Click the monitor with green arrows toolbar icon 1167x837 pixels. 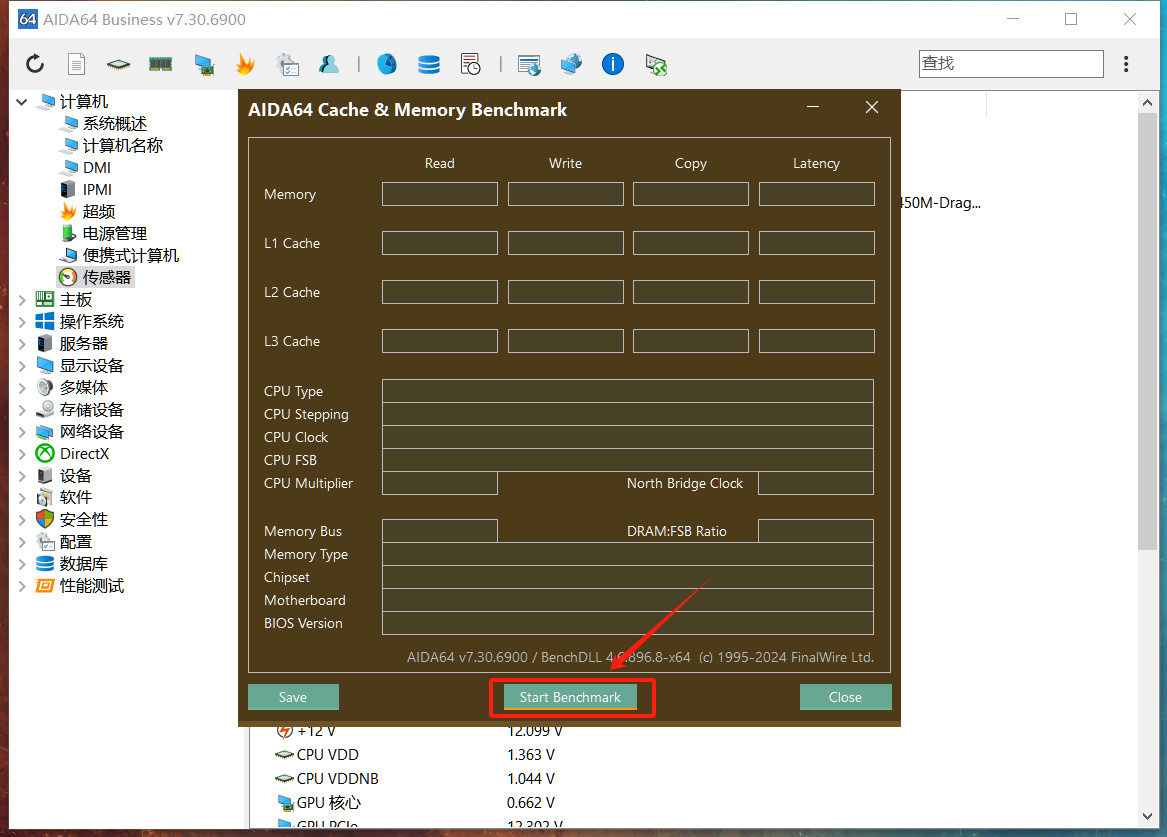tap(656, 65)
